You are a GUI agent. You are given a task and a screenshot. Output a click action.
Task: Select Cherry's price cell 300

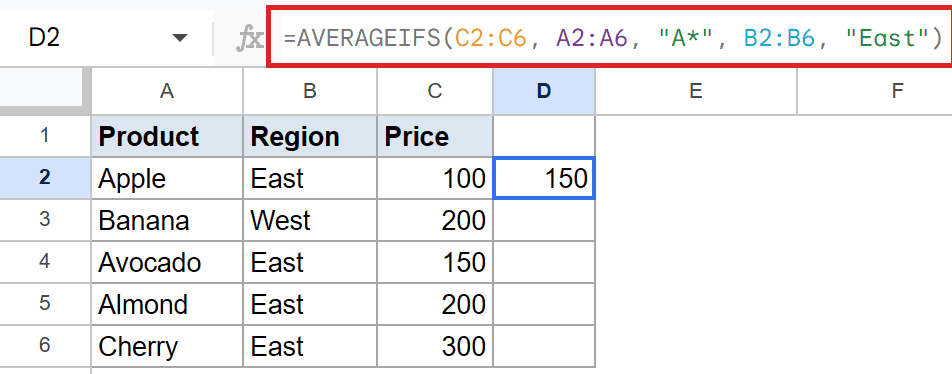click(435, 345)
